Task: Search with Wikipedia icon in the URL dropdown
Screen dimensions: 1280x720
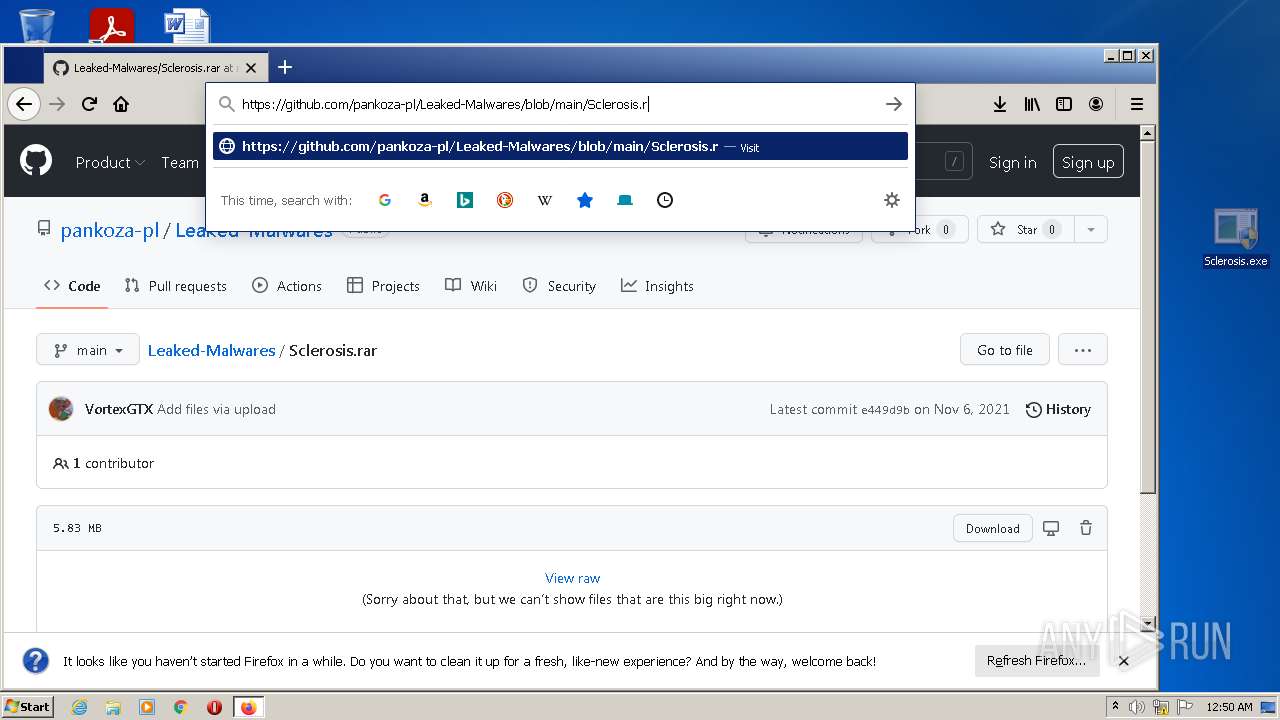Action: coord(545,200)
